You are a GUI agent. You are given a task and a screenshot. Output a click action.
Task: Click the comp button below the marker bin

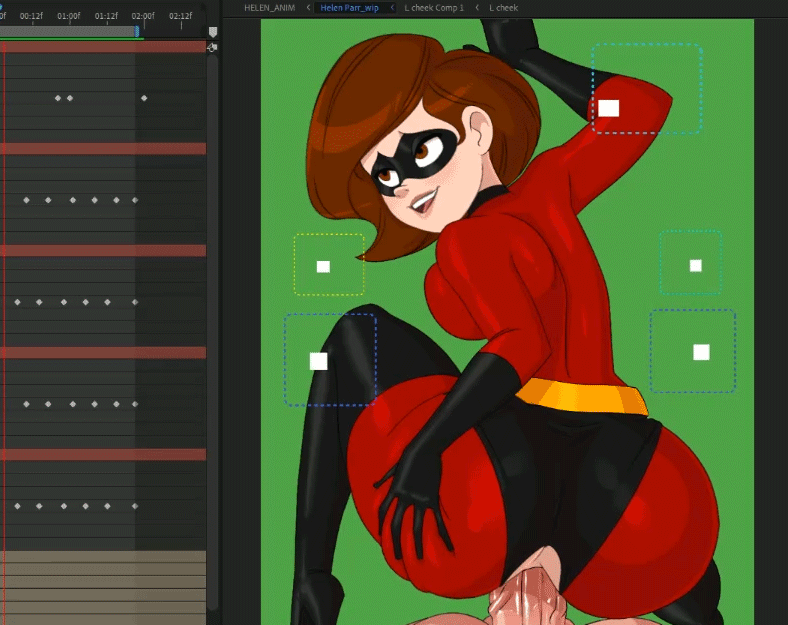tap(212, 48)
